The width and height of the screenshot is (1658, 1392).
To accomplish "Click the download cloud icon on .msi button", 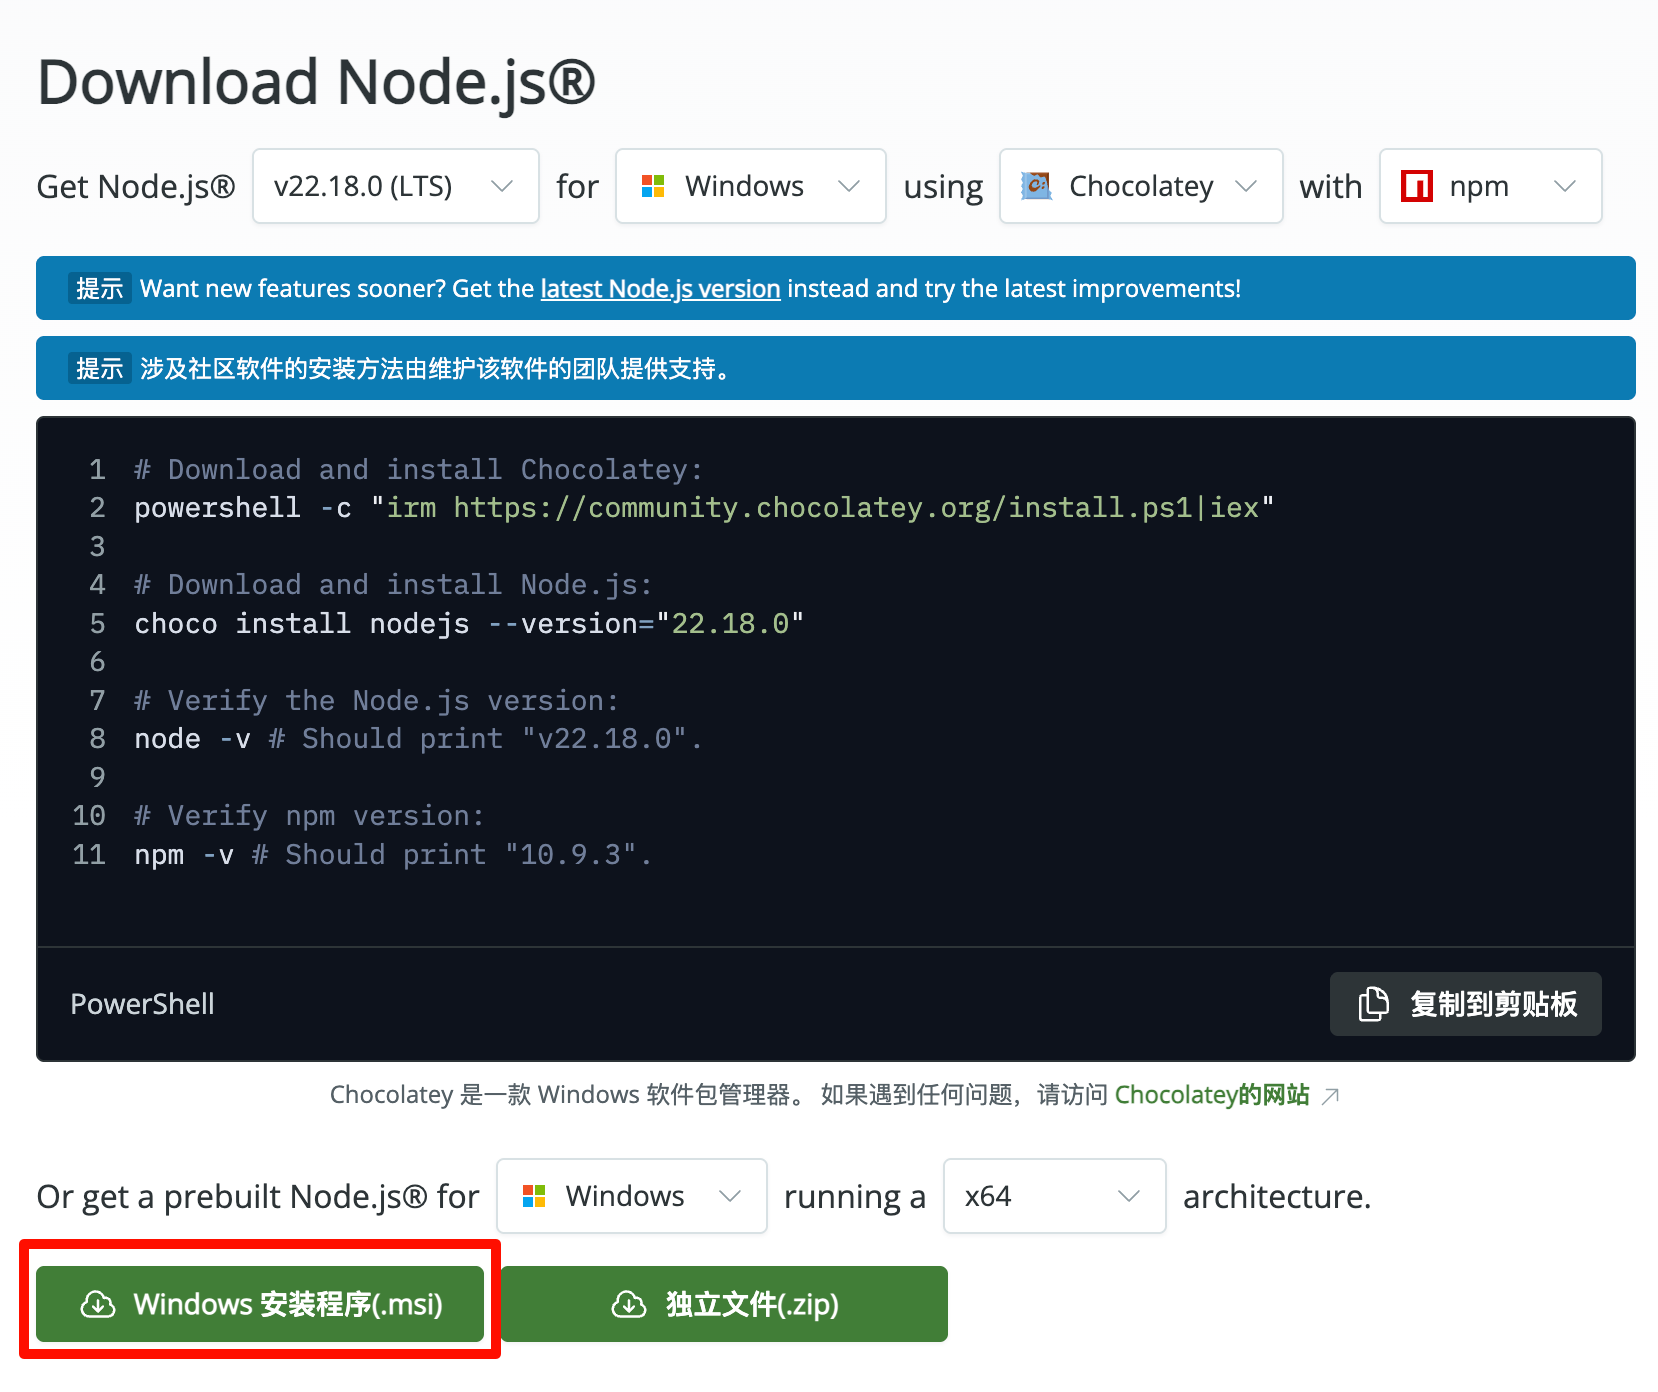I will [x=98, y=1304].
